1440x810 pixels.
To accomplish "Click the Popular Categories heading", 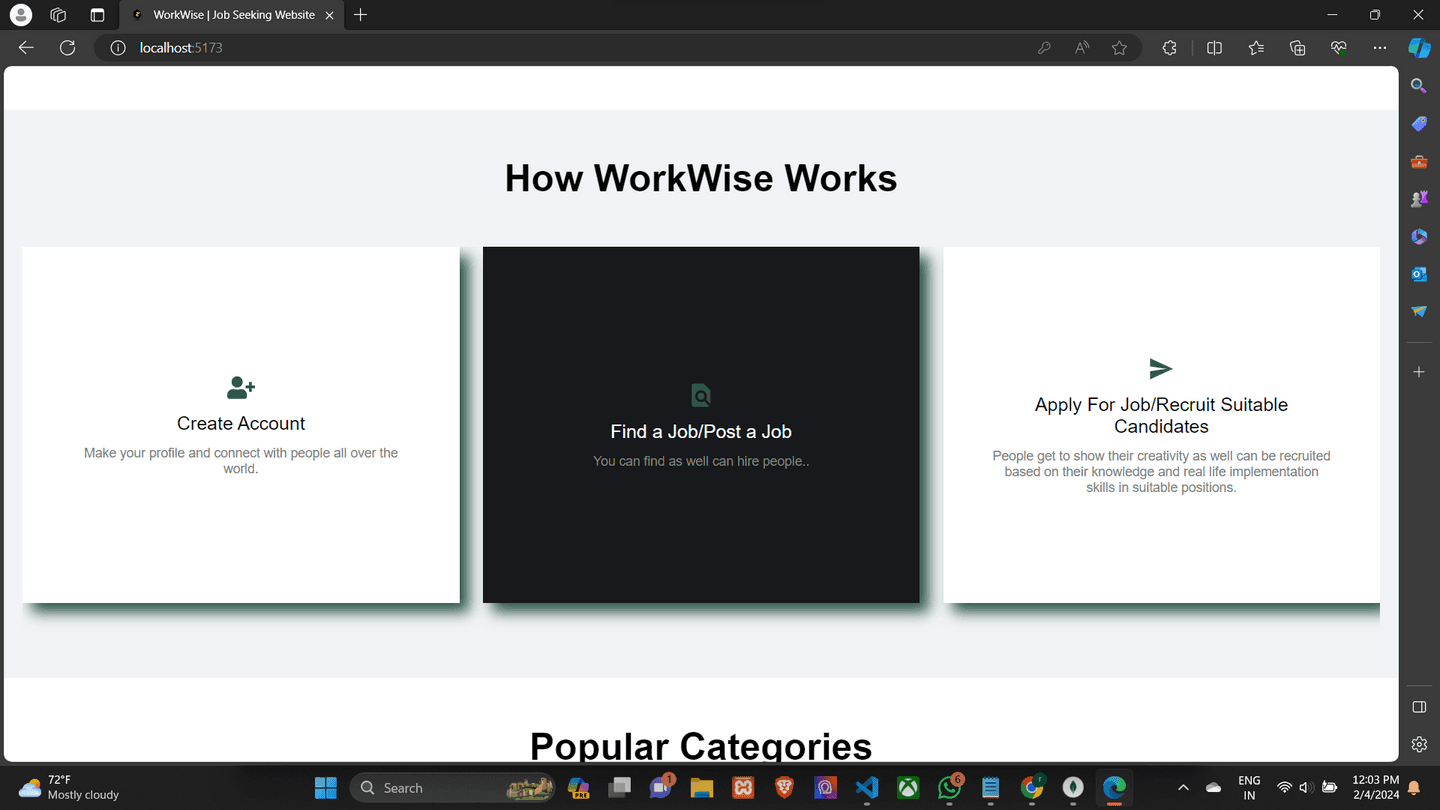I will point(701,746).
